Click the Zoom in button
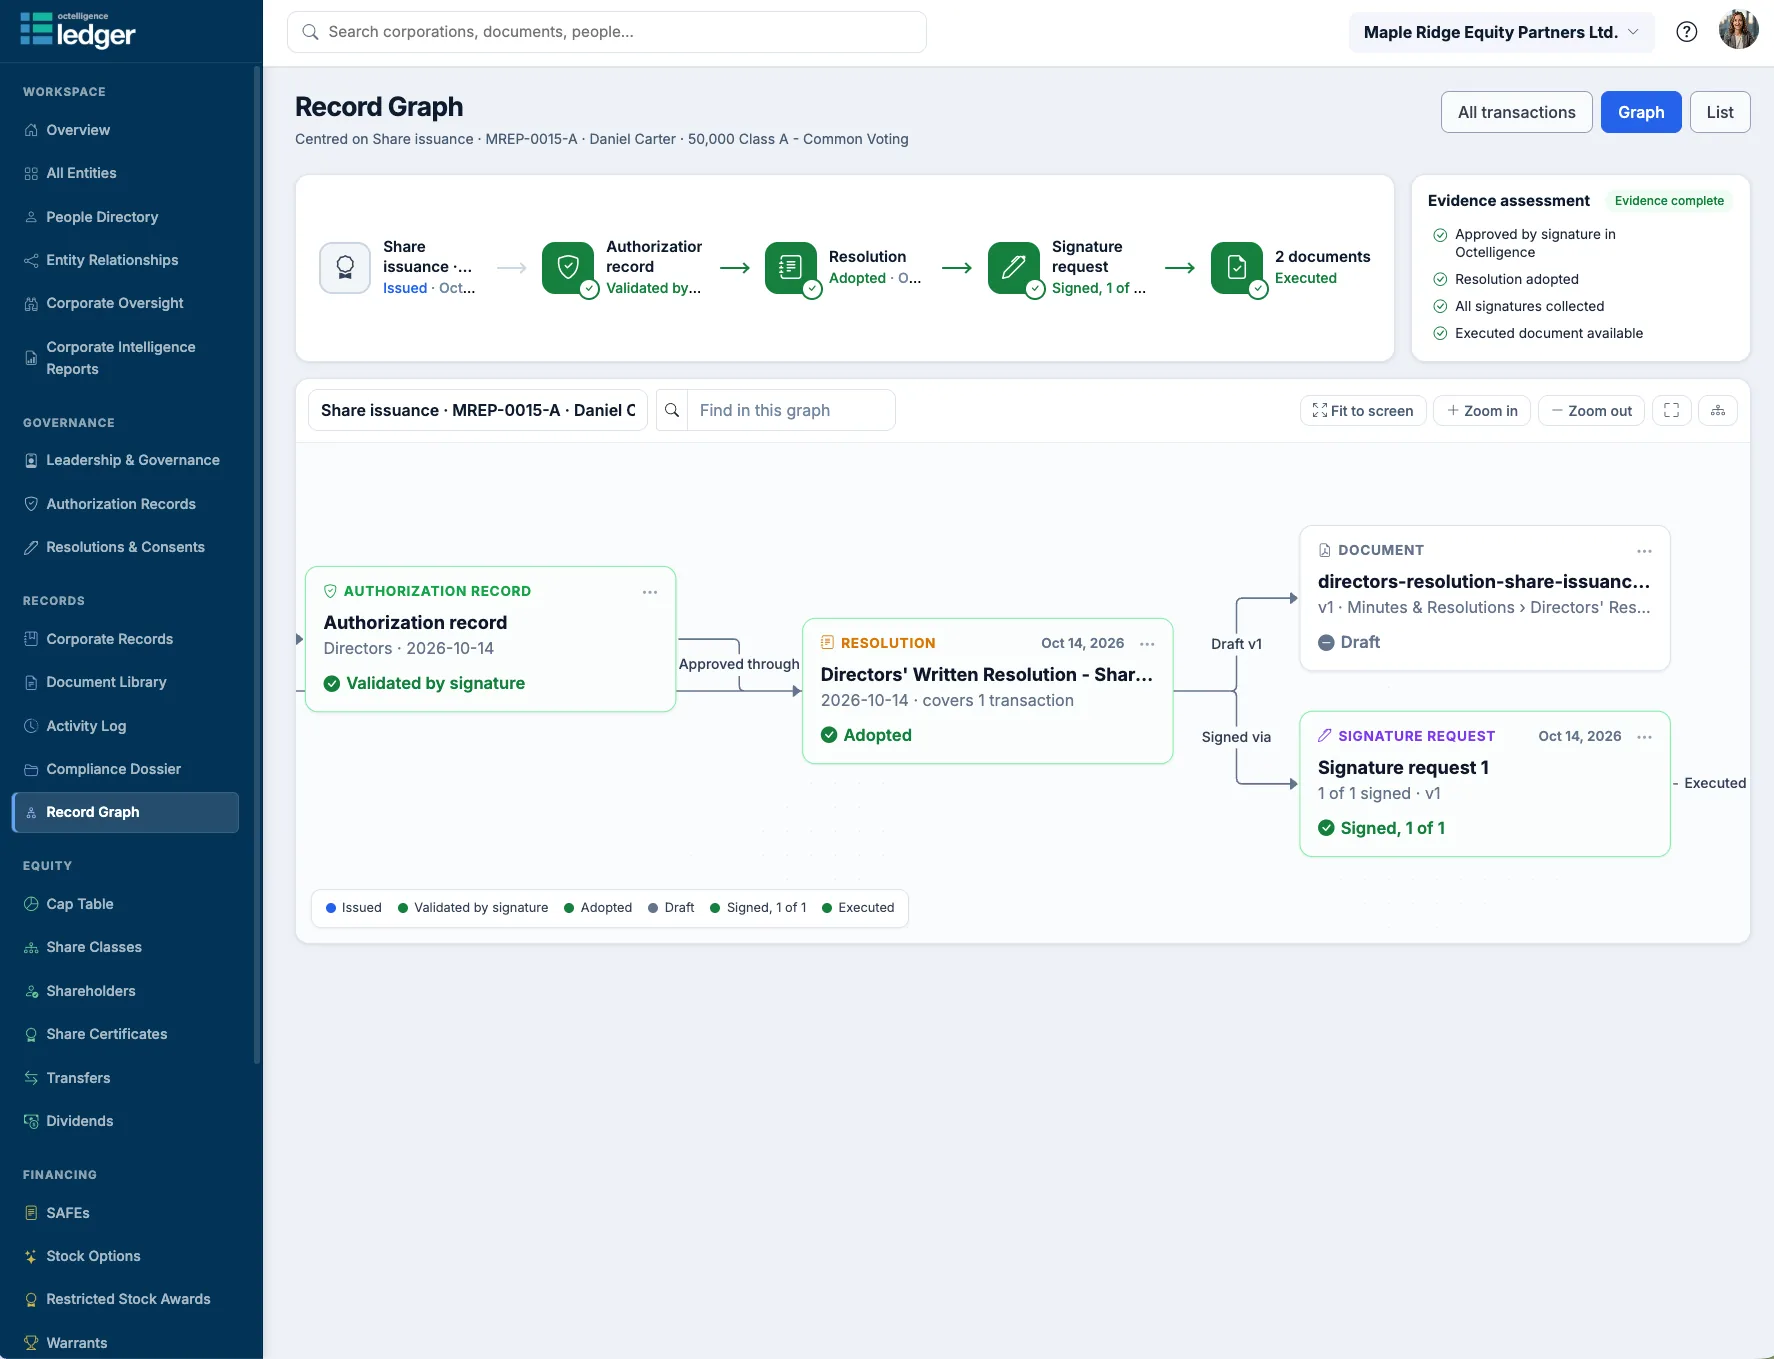This screenshot has height=1359, width=1774. pos(1482,410)
